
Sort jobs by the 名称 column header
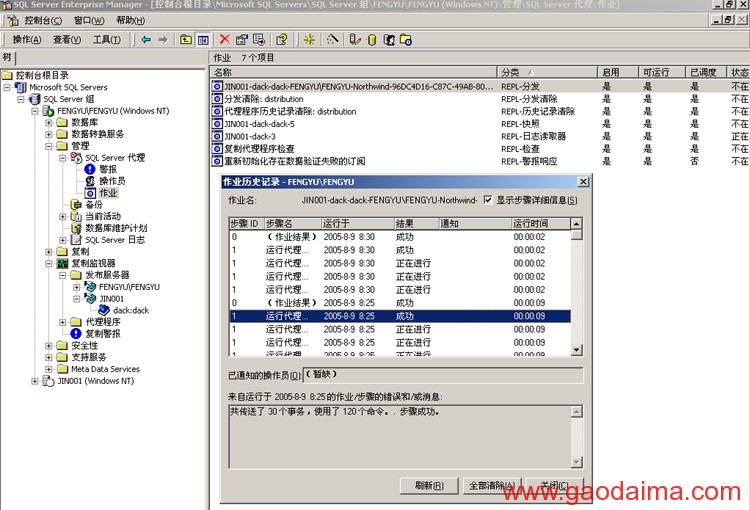click(353, 72)
